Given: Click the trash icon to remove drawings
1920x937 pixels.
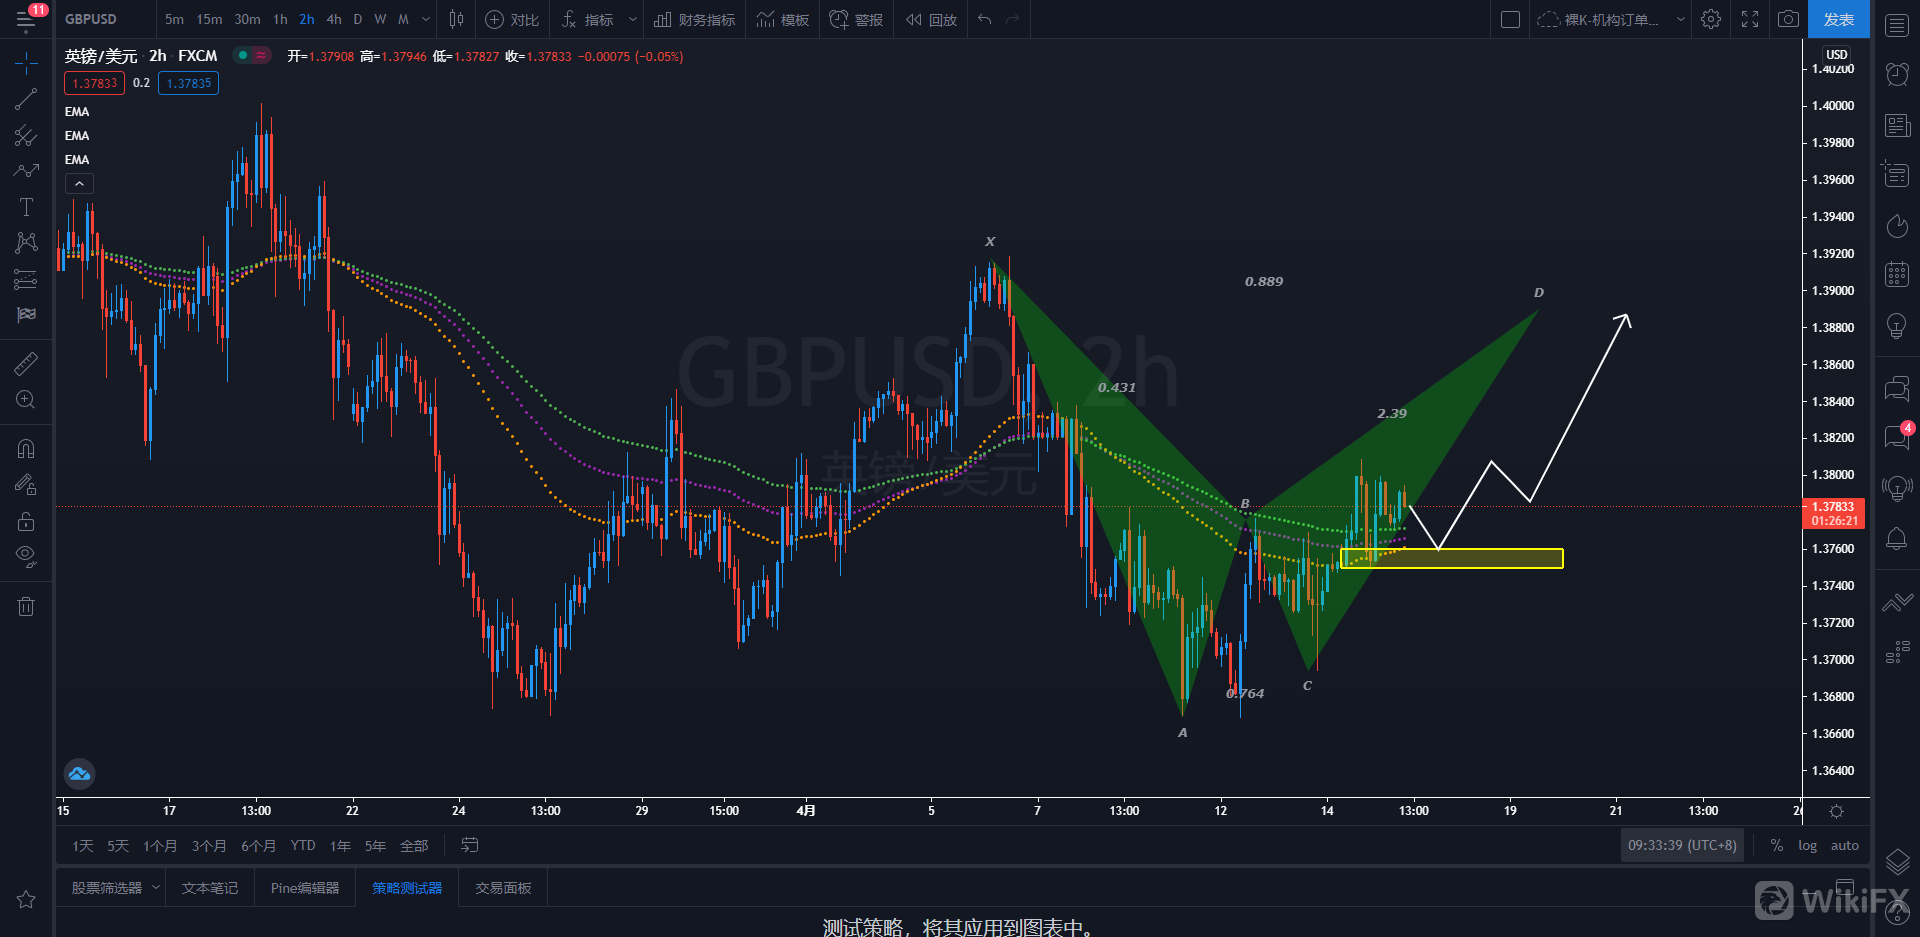Looking at the screenshot, I should coord(26,606).
